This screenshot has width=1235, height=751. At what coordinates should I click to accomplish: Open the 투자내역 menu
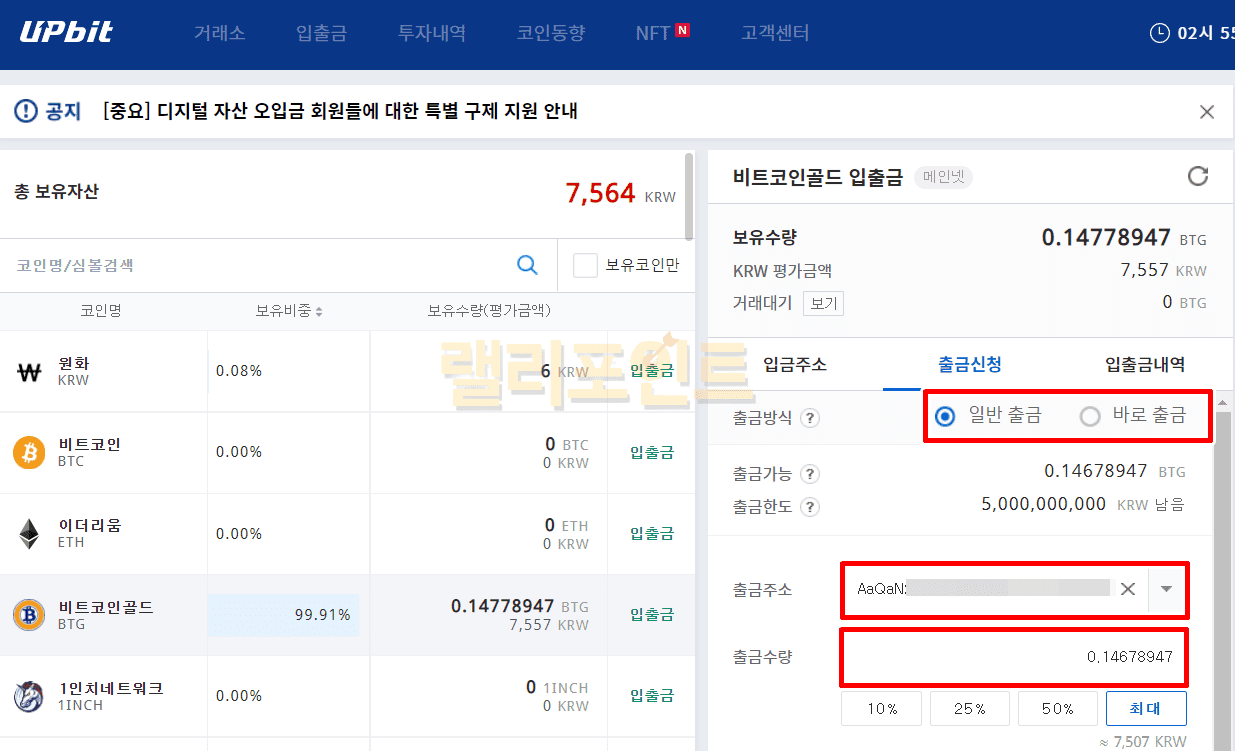click(431, 33)
